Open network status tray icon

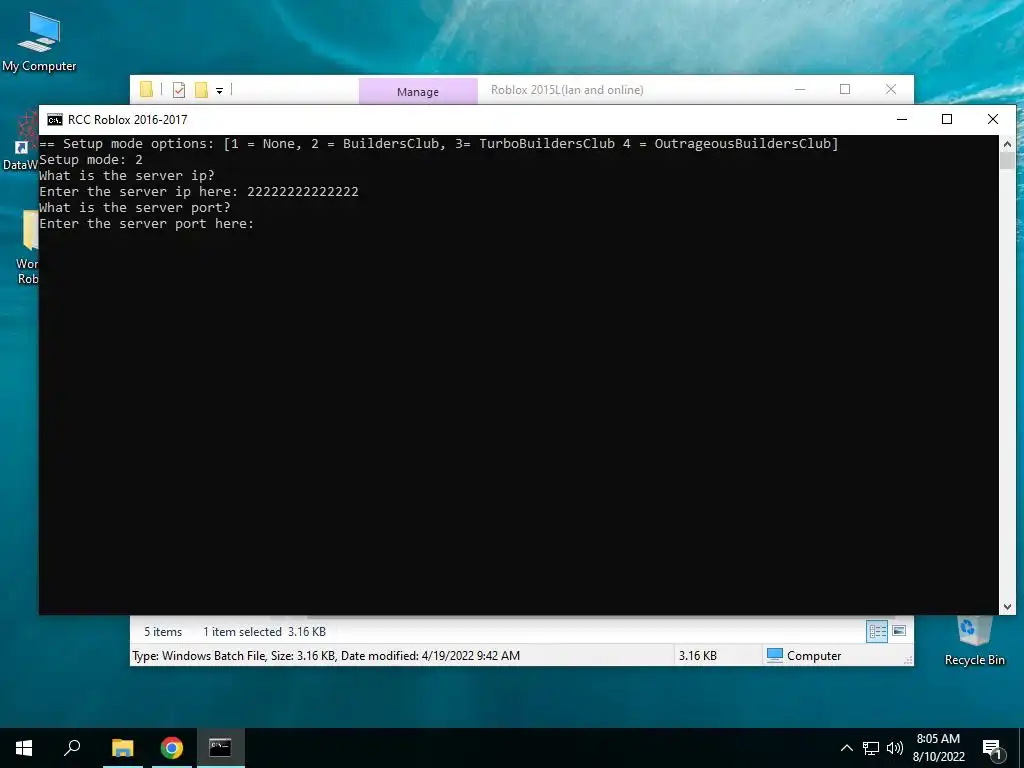coord(871,748)
